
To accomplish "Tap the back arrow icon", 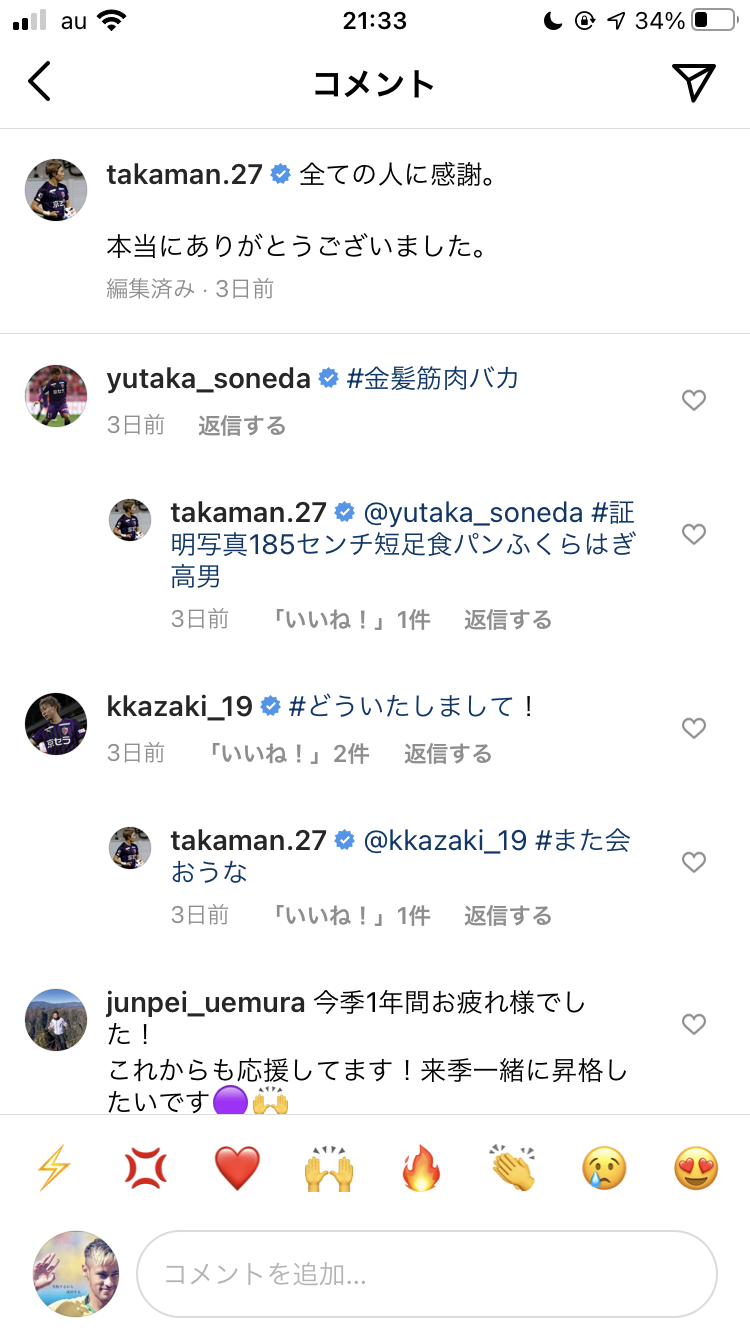I will tap(40, 82).
